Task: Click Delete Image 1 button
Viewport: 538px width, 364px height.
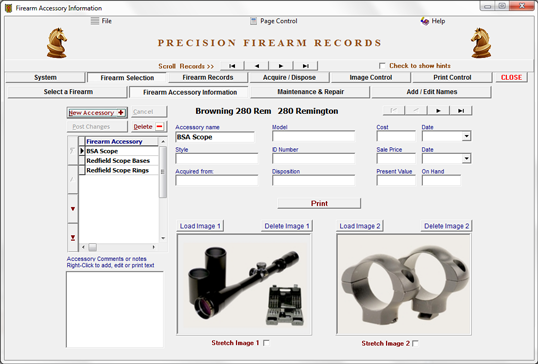Action: (287, 226)
